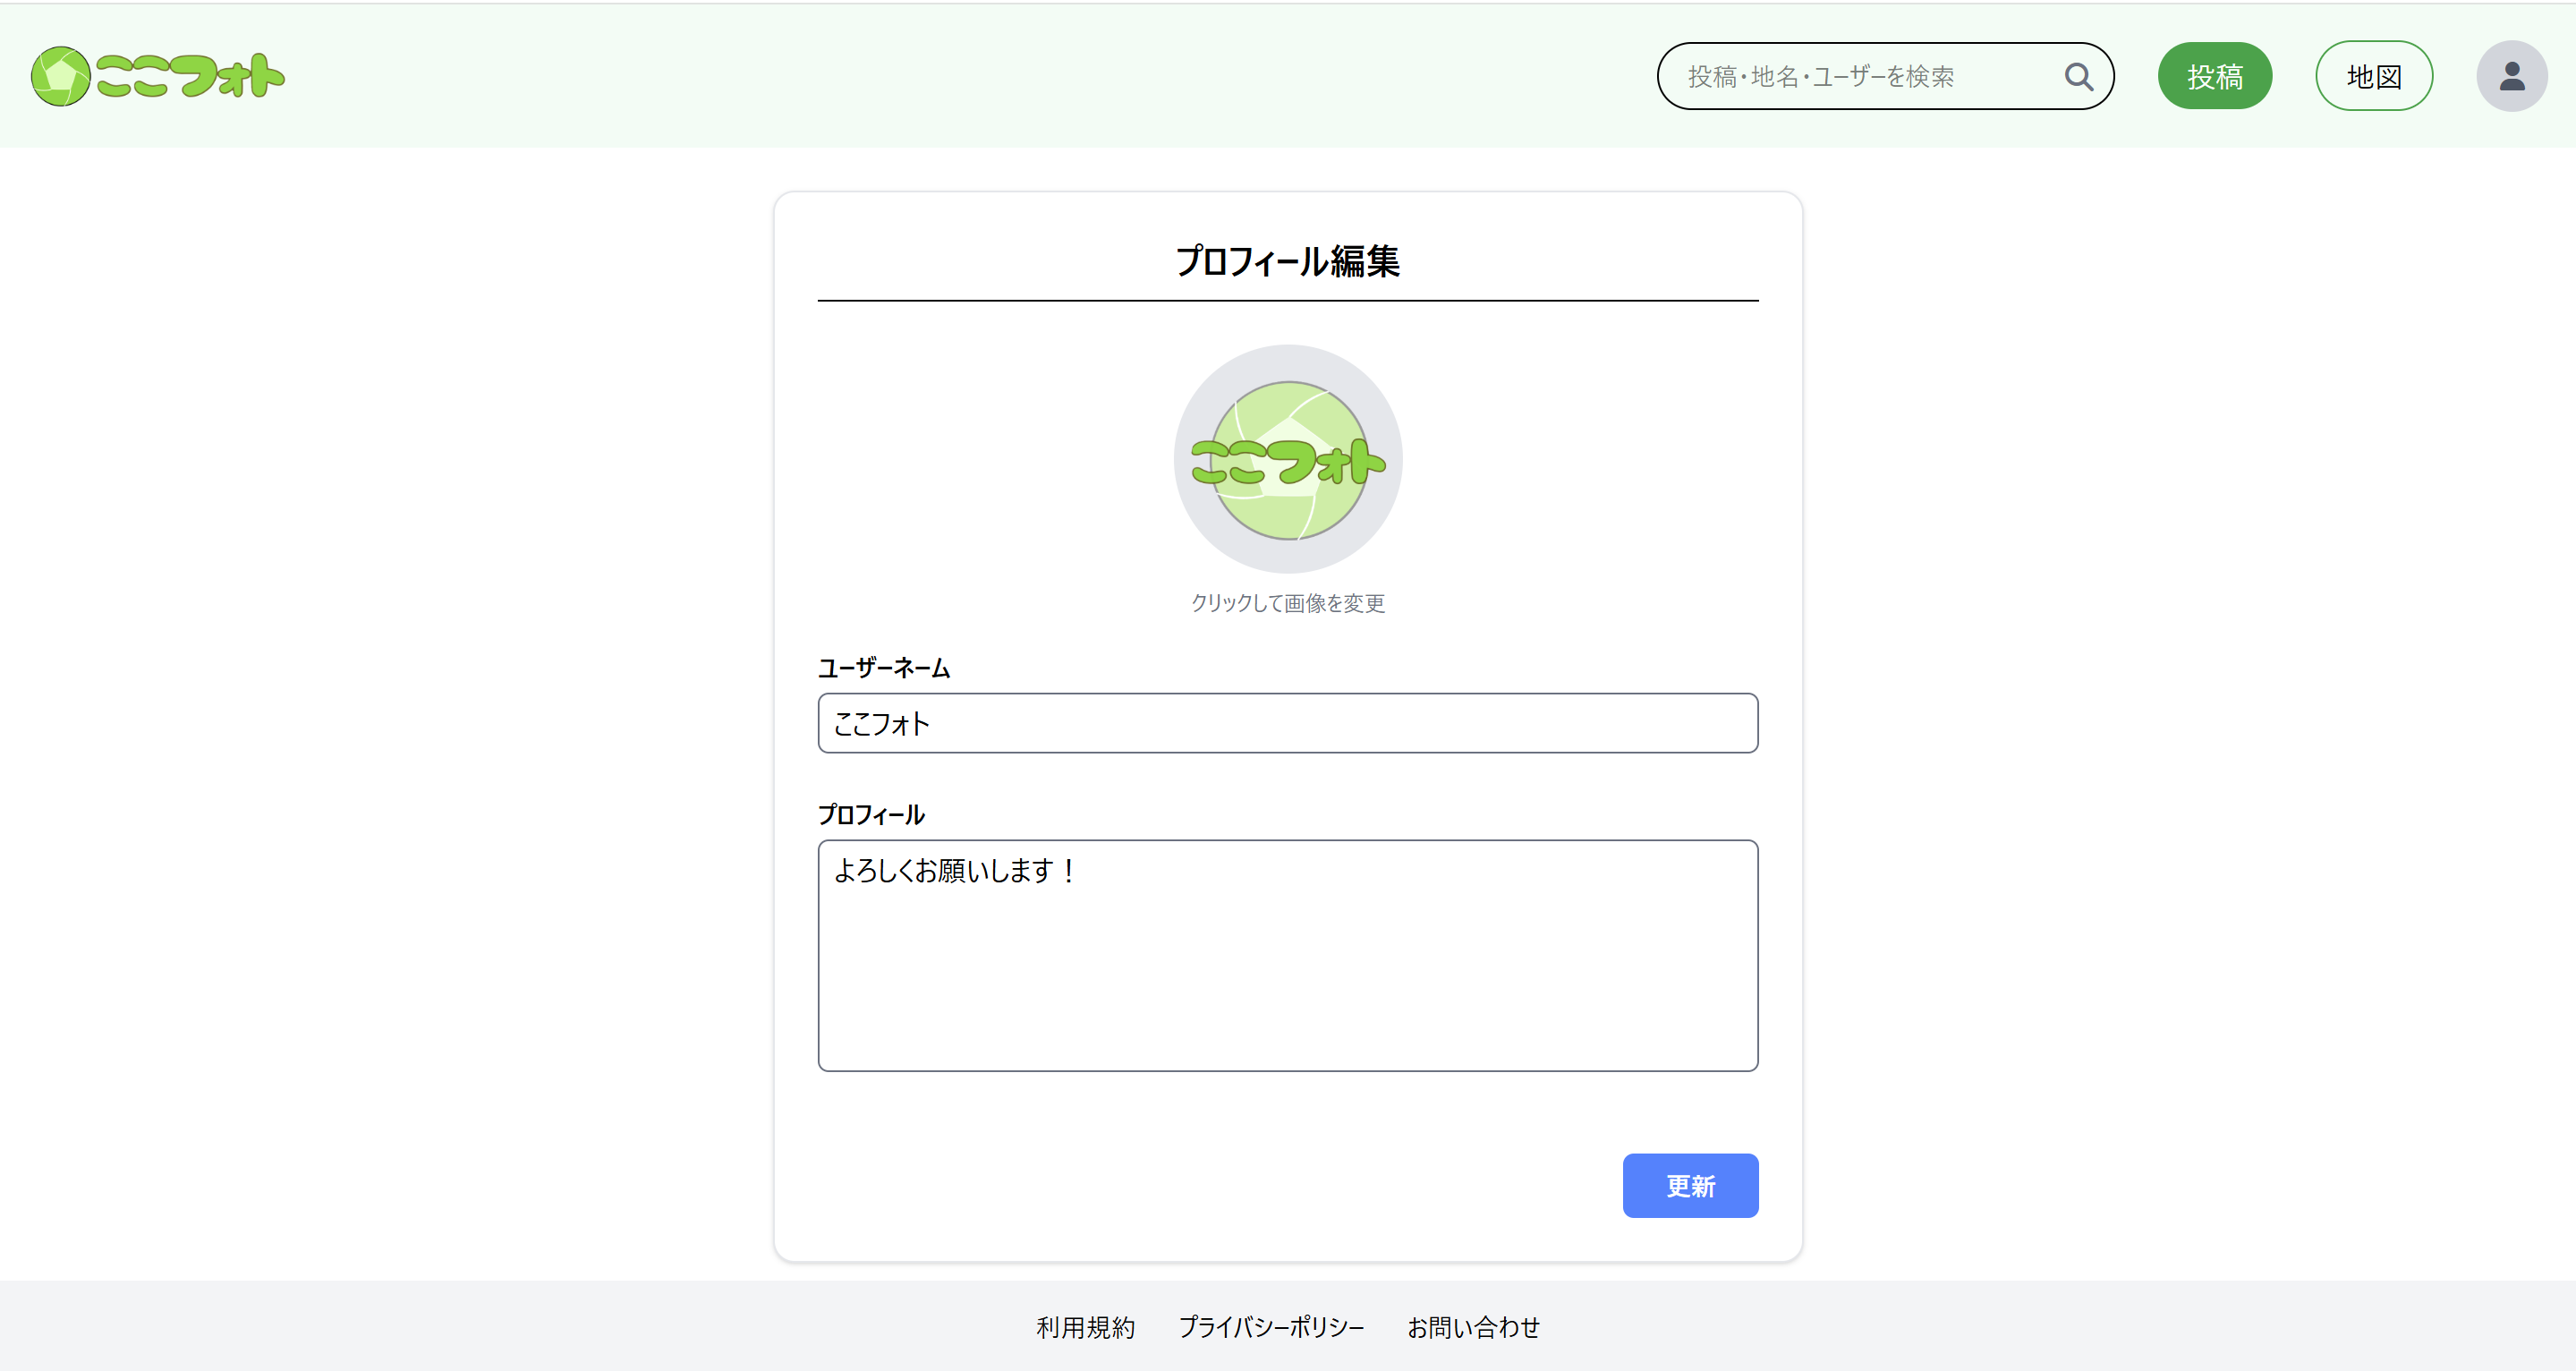Click empty lower area of プロフィール textarea
Screen dimensions: 2576x1371
click(1287, 1000)
